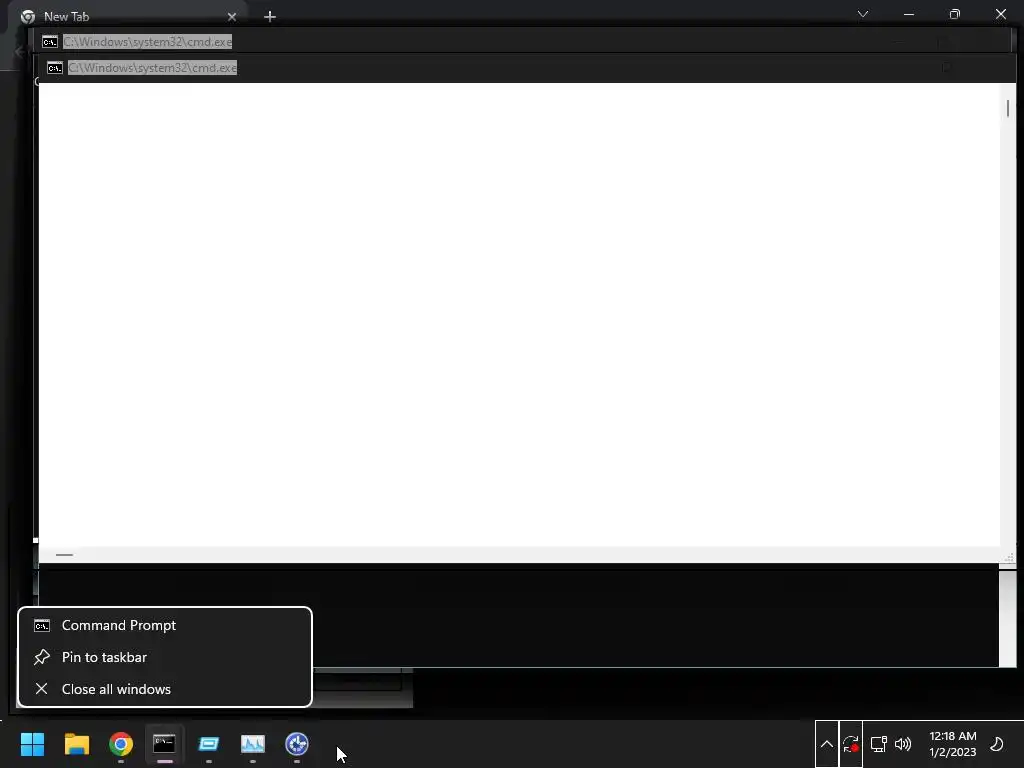Click the lower cmd.exe window title icon
This screenshot has height=768, width=1024.
pyautogui.click(x=55, y=68)
